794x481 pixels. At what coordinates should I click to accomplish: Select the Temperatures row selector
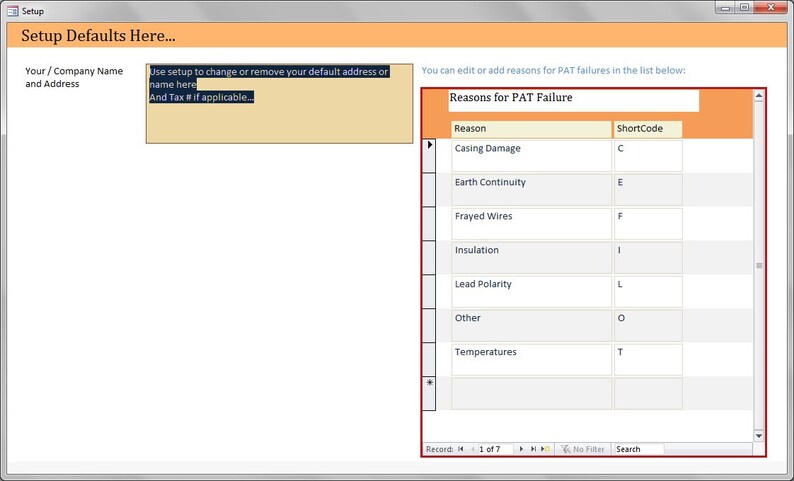point(428,359)
